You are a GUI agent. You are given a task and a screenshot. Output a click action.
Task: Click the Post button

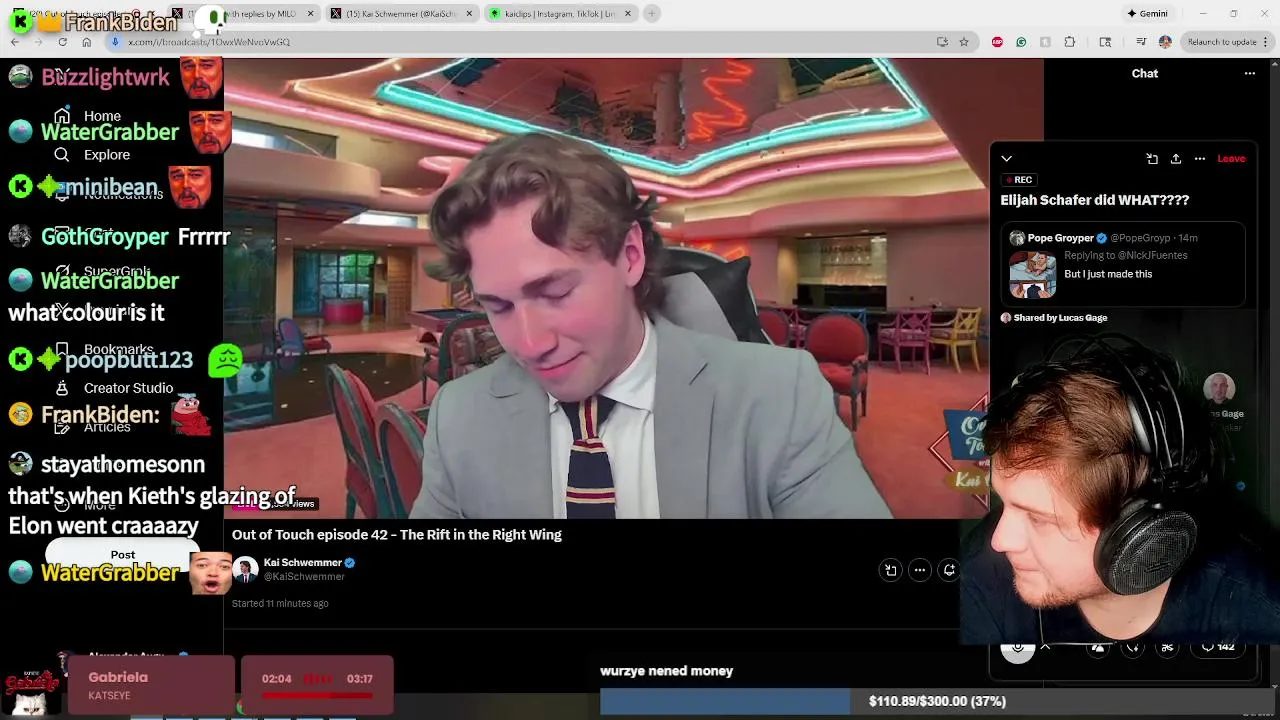[x=123, y=554]
